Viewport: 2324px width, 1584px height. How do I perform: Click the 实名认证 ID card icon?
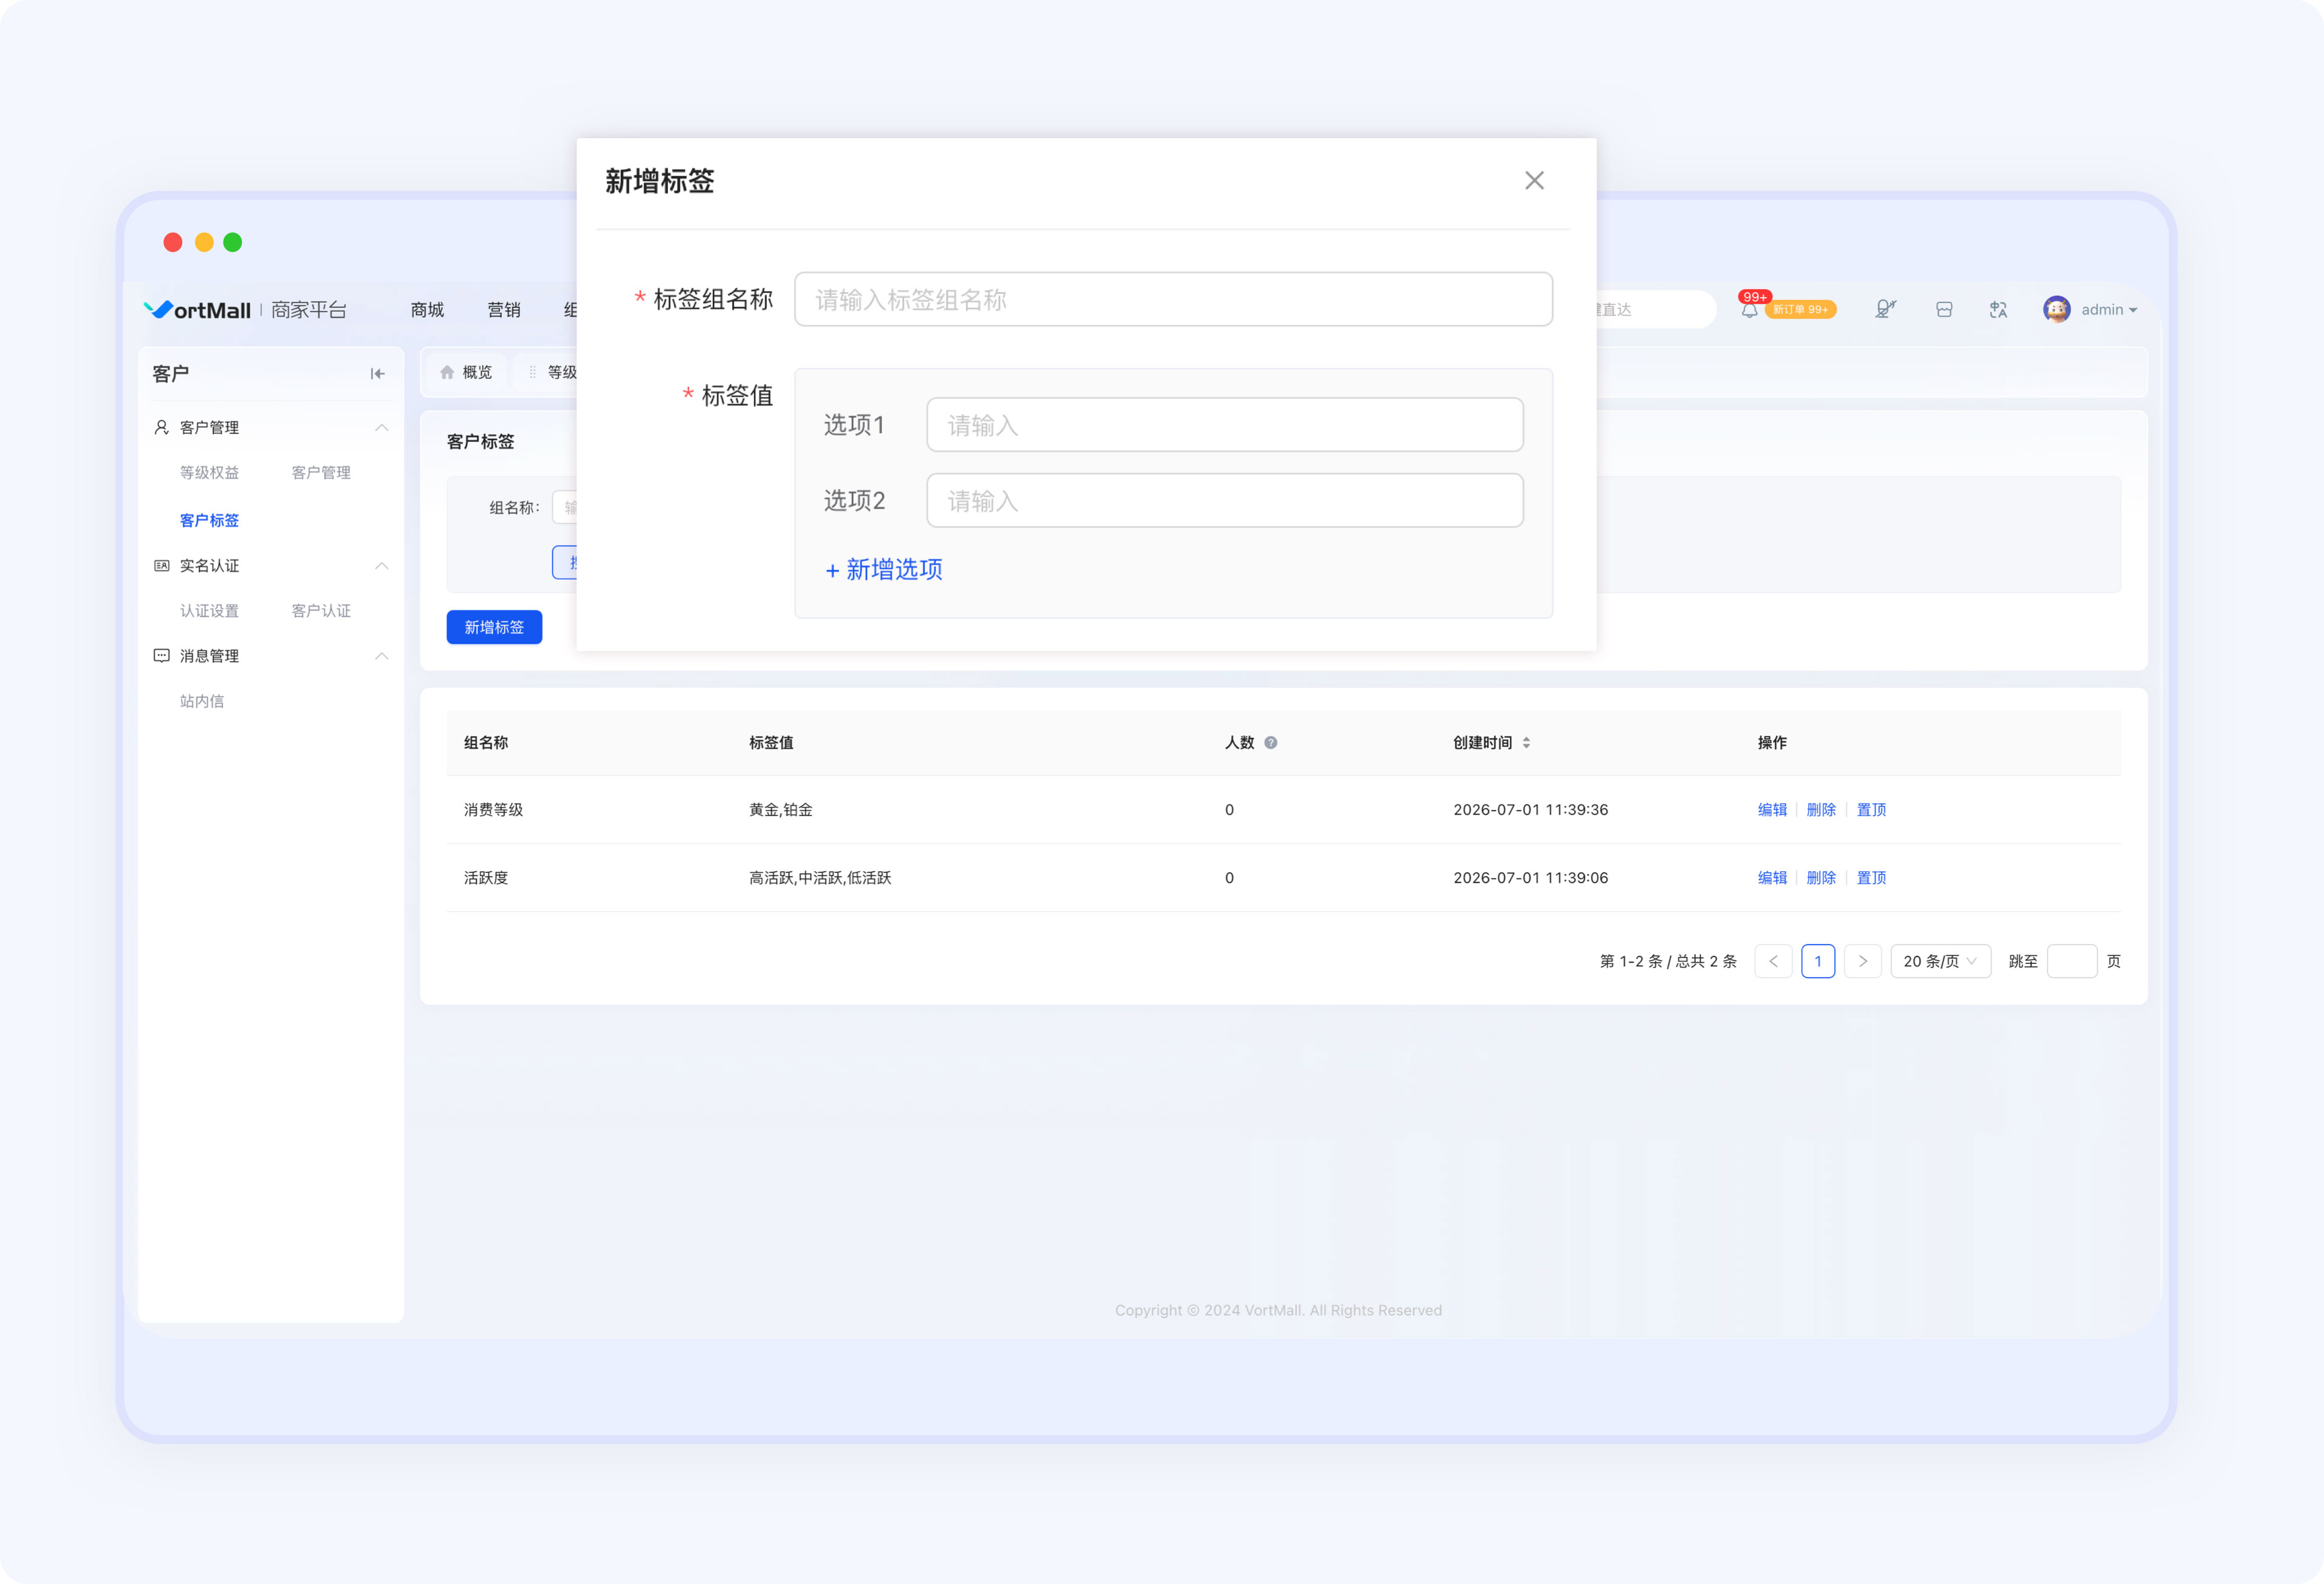(x=161, y=565)
